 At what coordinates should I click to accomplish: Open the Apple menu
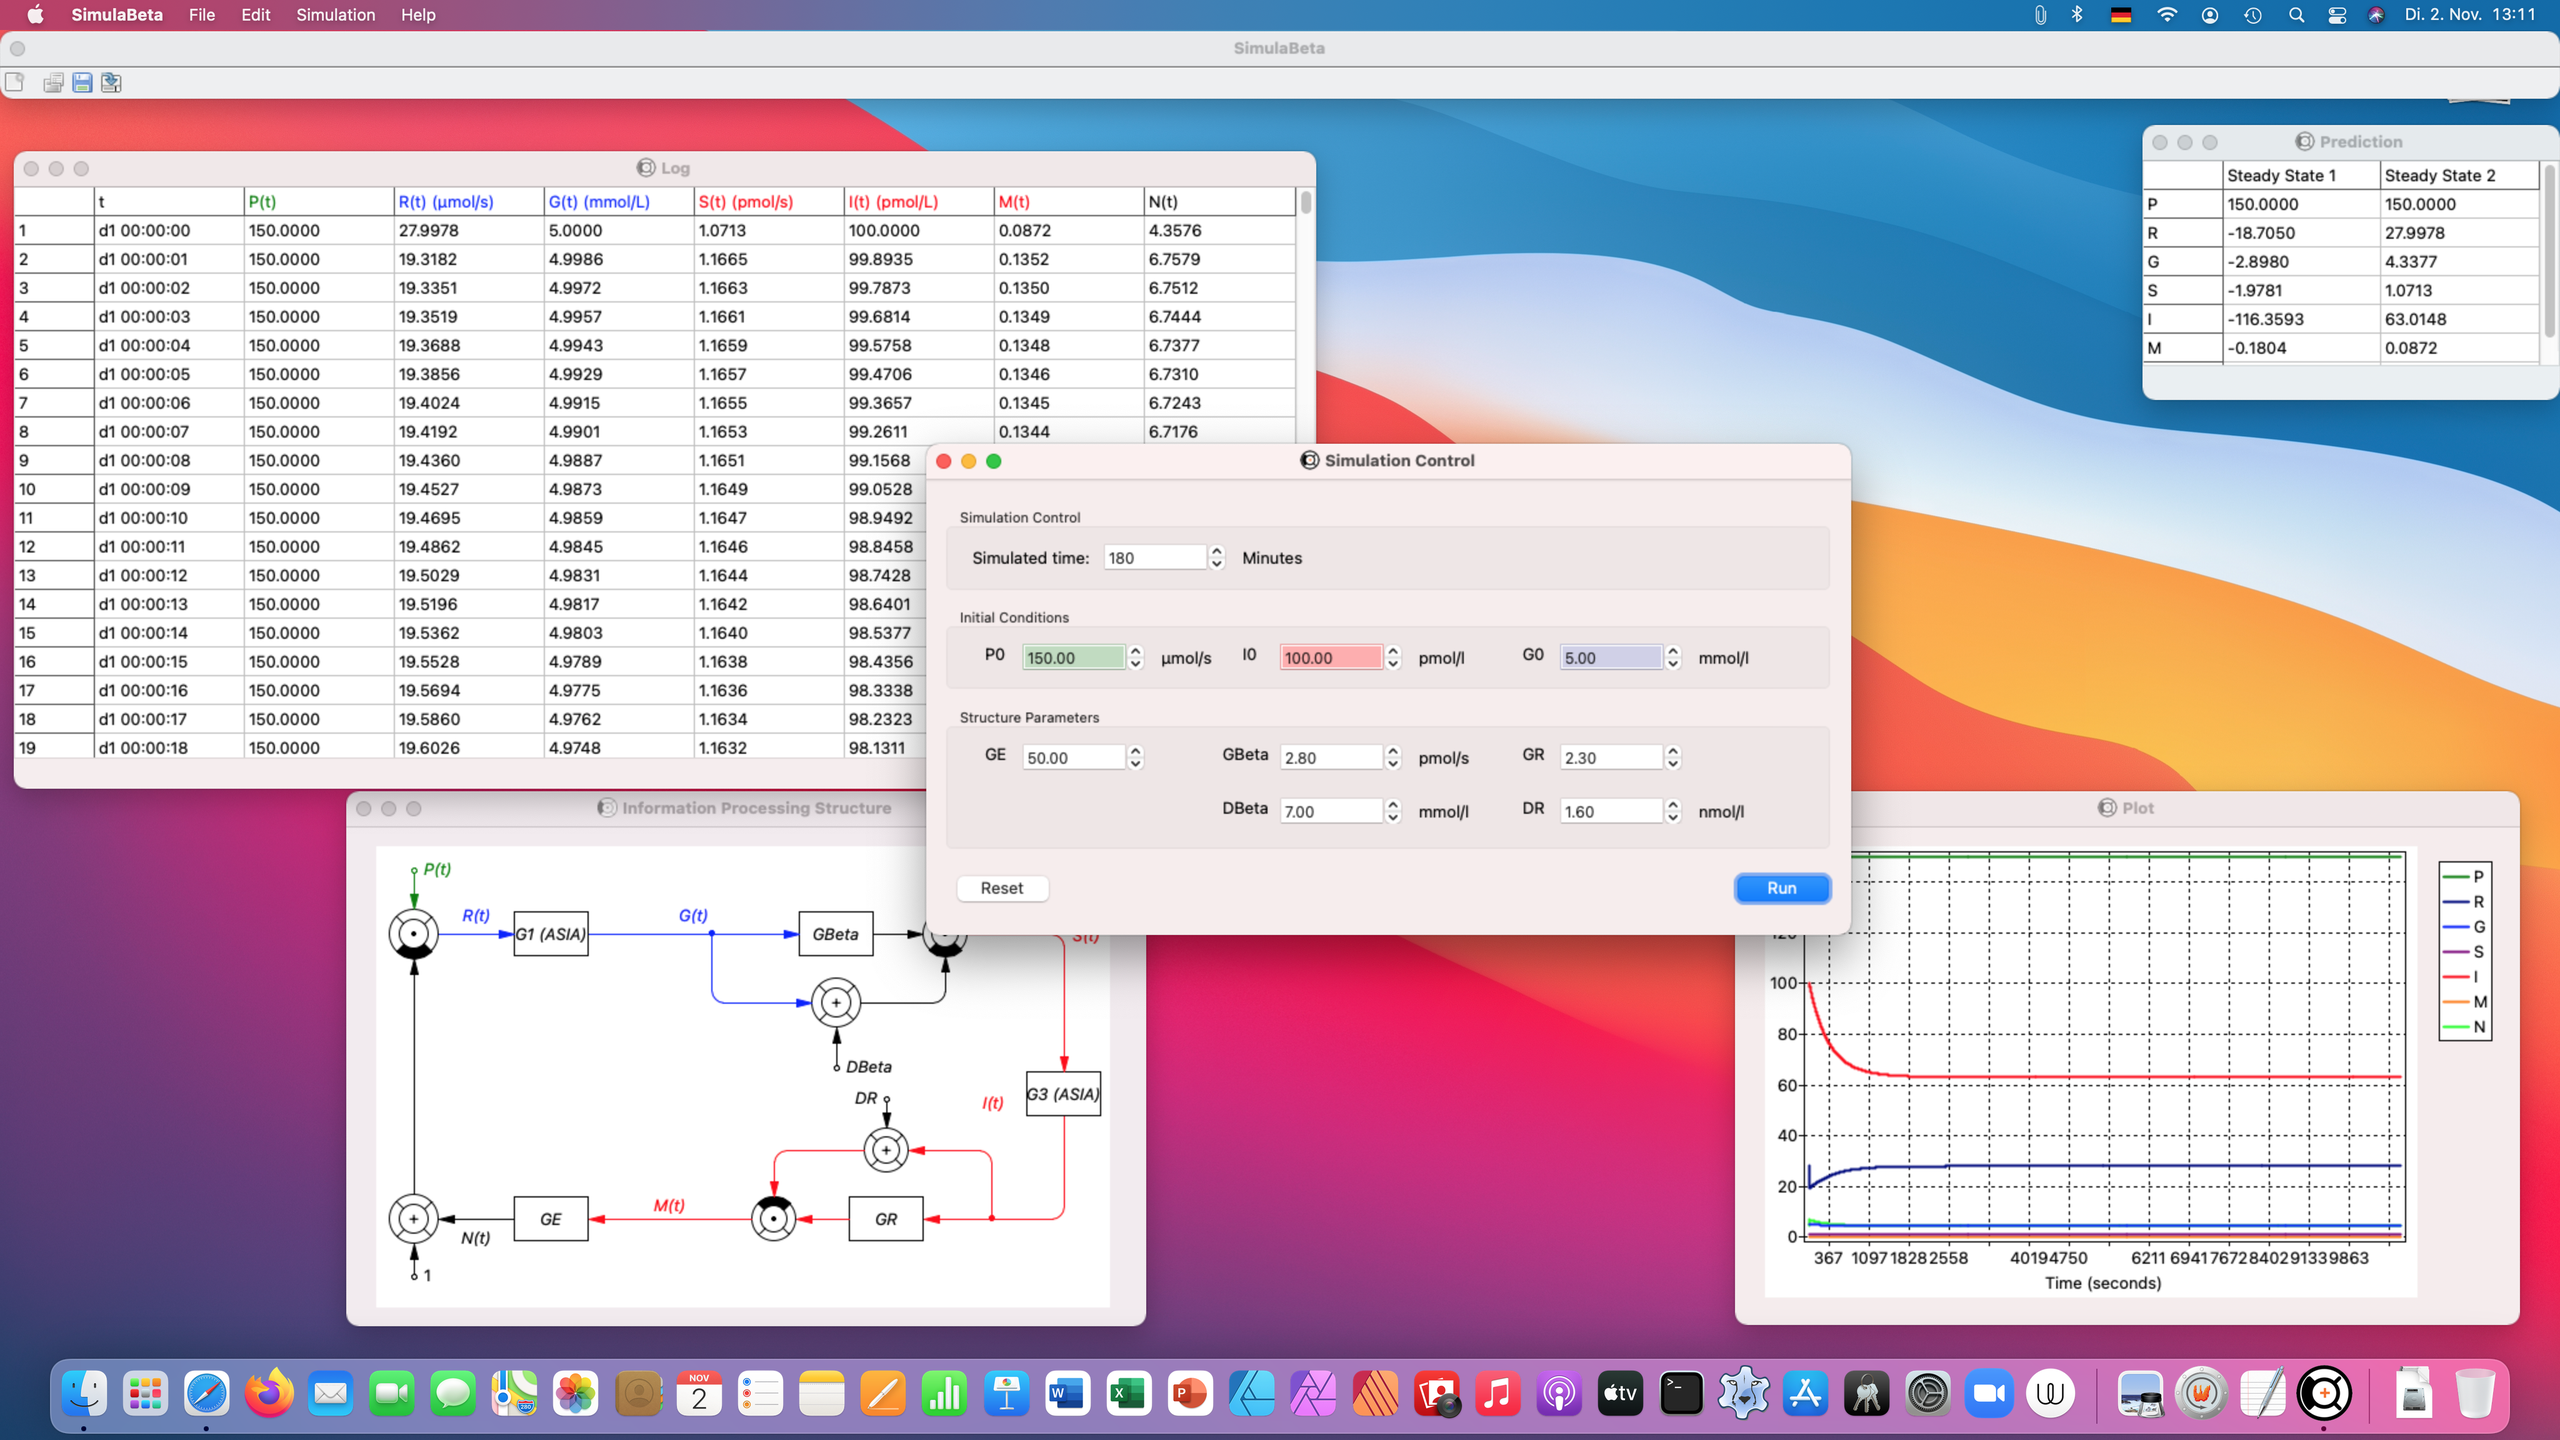[x=35, y=15]
